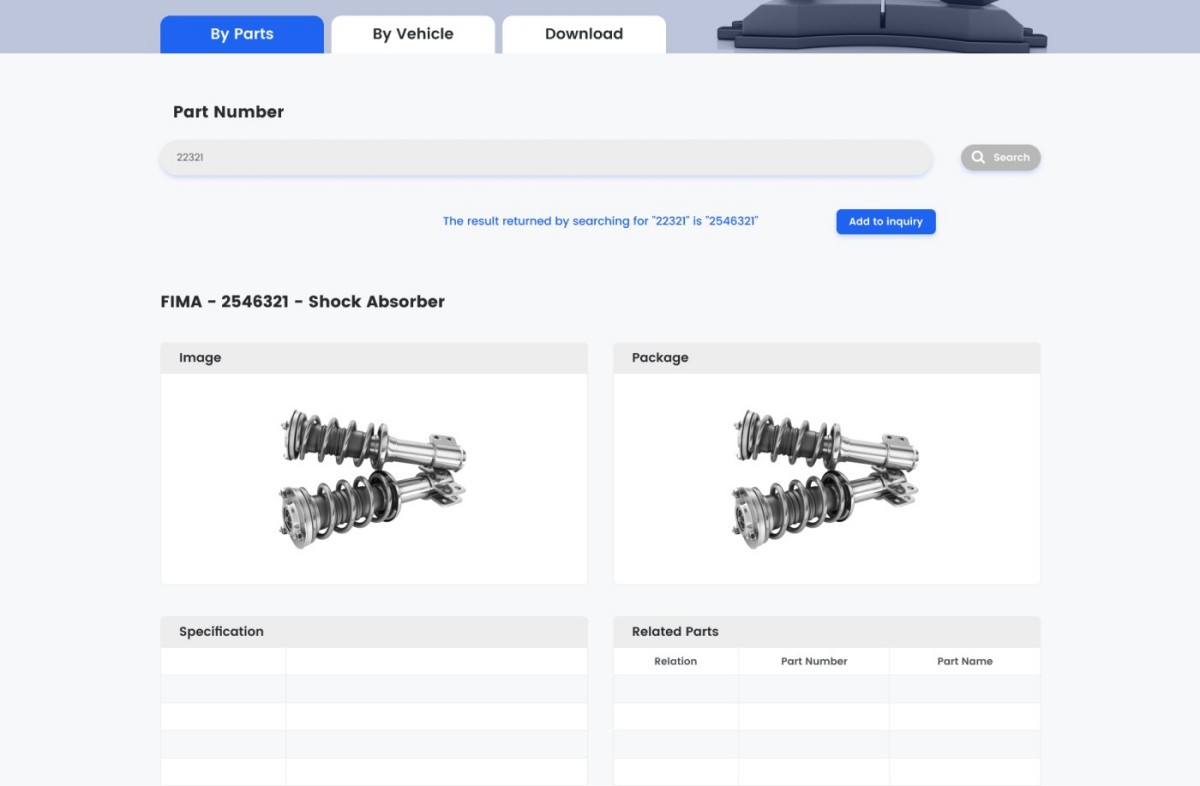Click the Package panel header
Viewport: 1200px width, 786px height.
coord(826,358)
